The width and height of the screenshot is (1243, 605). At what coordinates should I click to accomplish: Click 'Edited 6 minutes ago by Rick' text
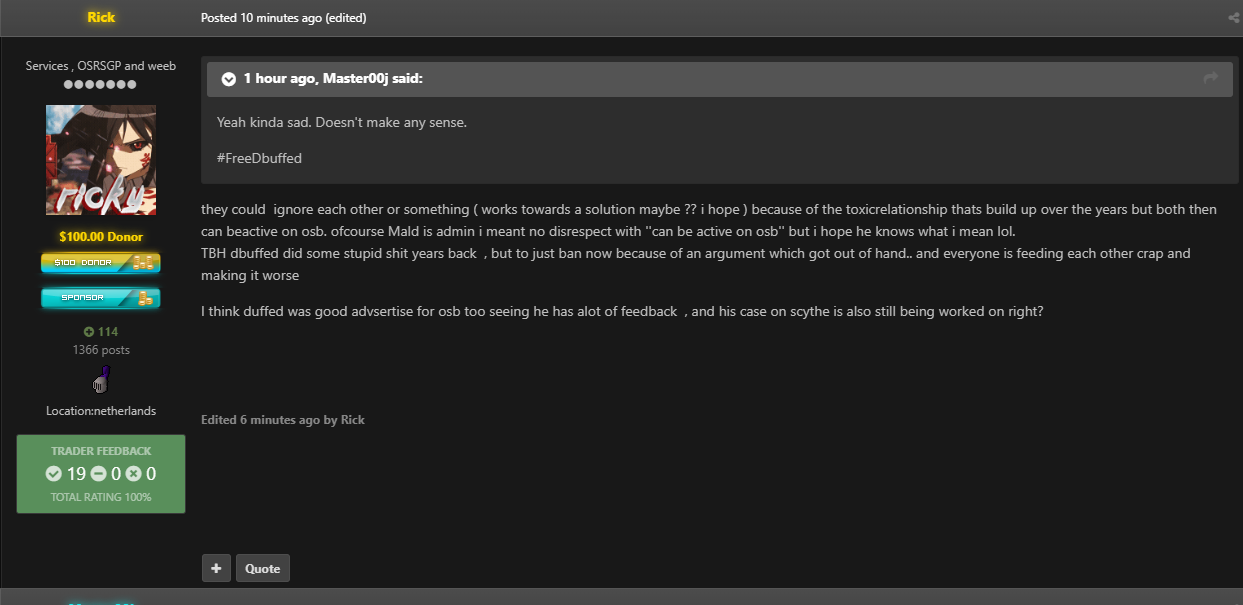click(x=283, y=420)
